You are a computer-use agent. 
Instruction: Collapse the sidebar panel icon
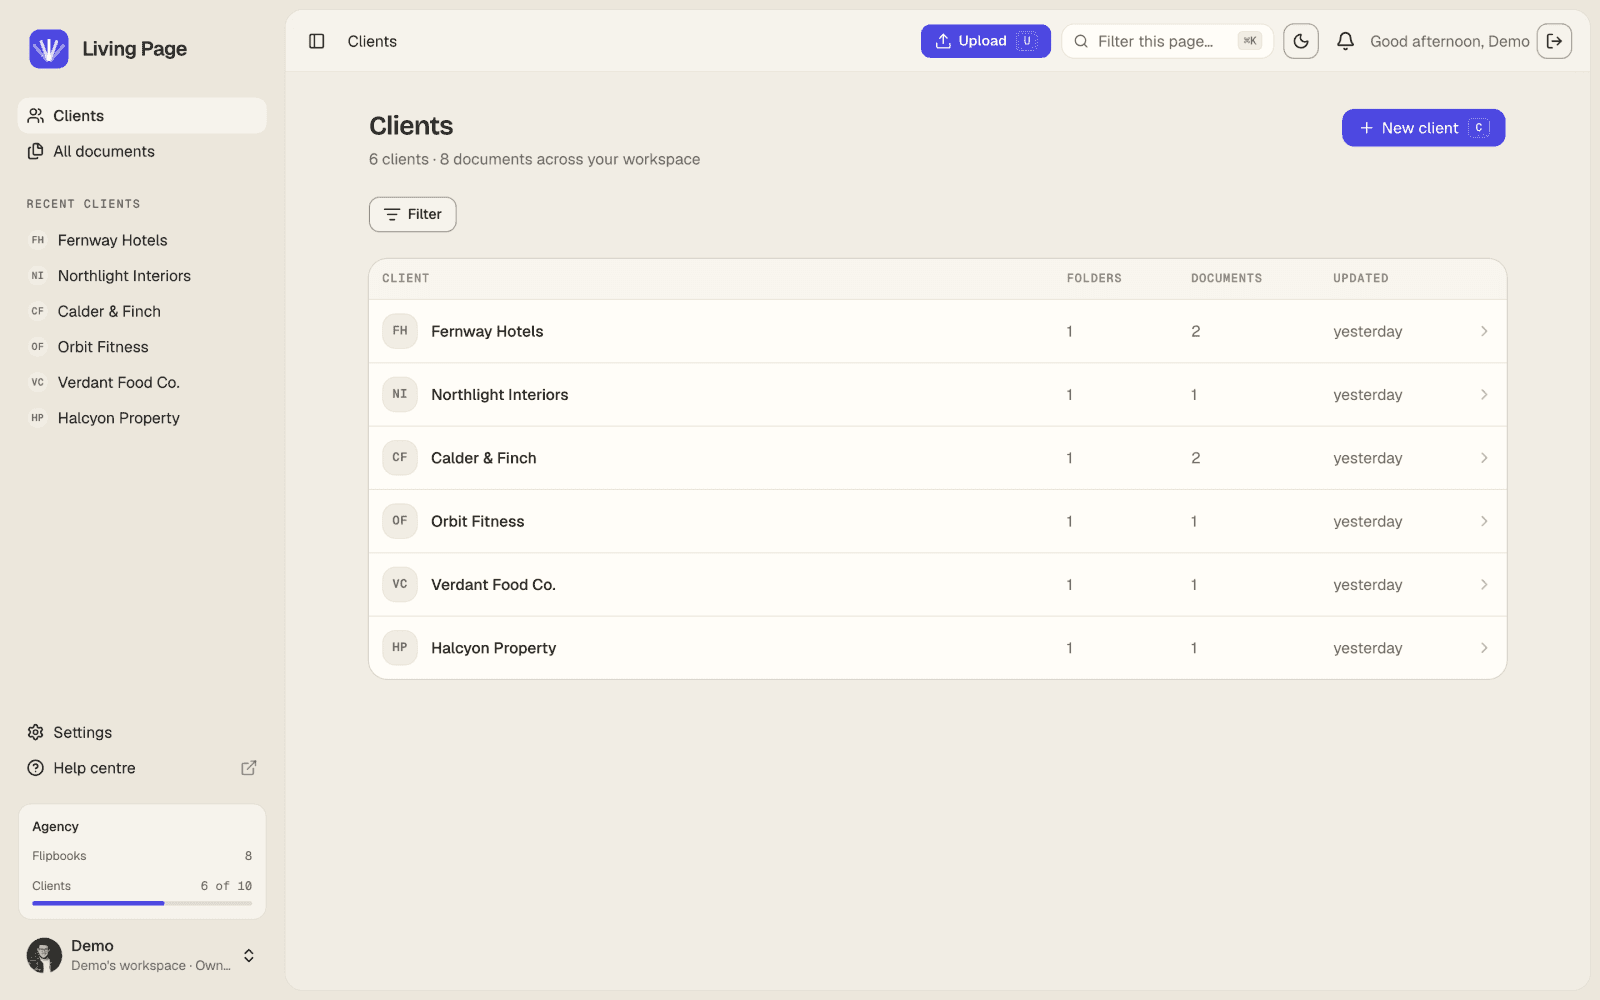click(317, 41)
